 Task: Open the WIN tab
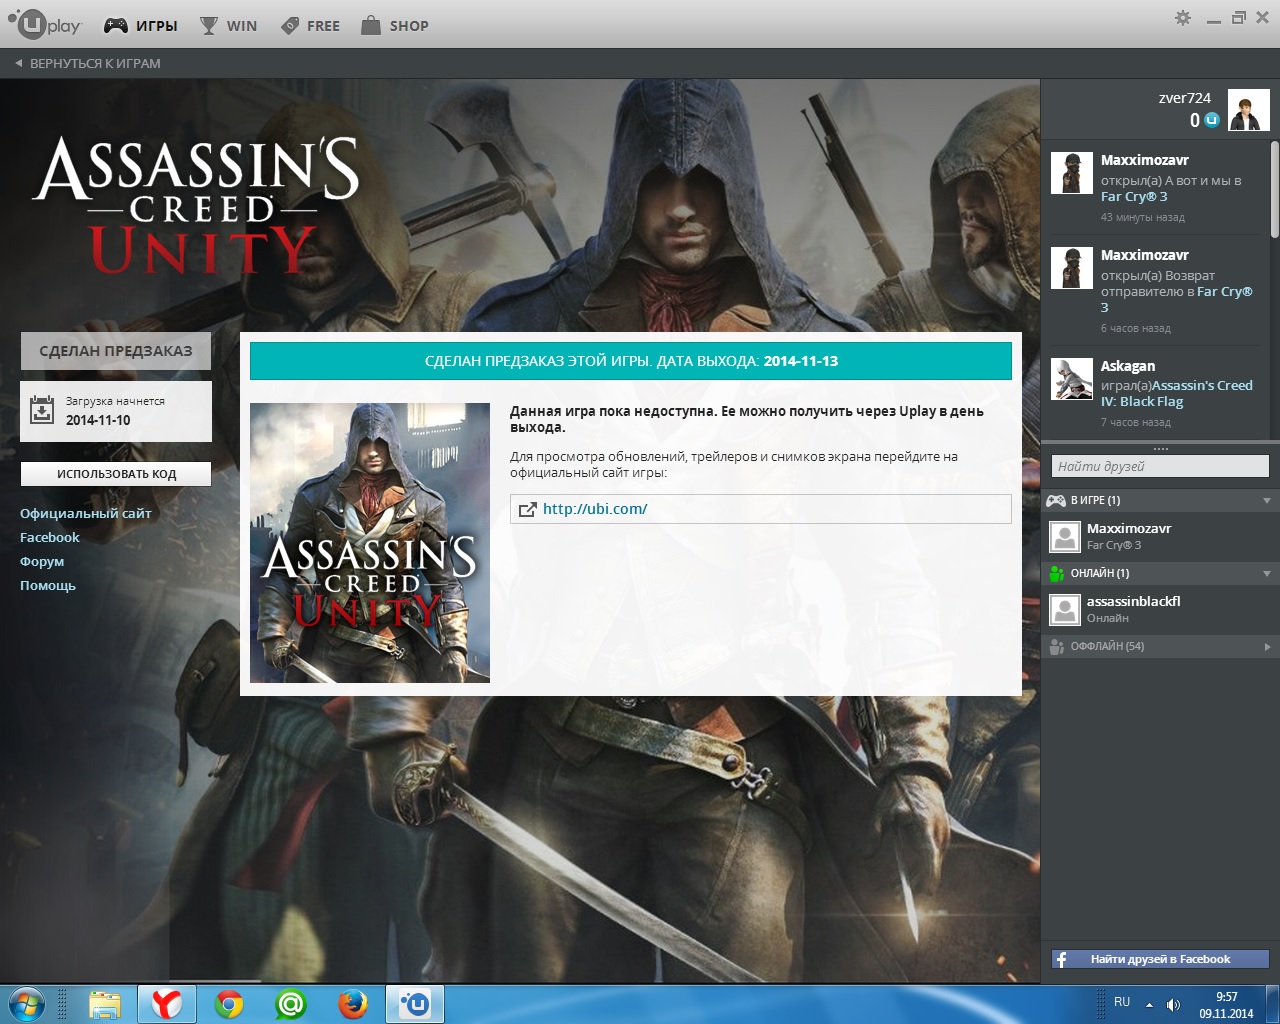(x=228, y=26)
